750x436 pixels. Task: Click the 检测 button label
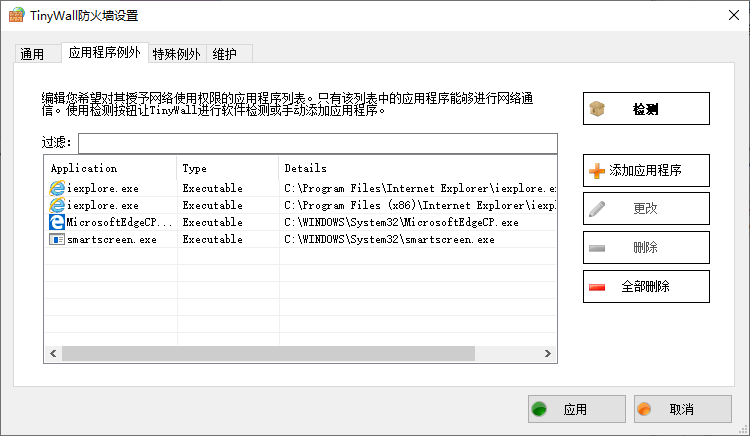pyautogui.click(x=645, y=109)
